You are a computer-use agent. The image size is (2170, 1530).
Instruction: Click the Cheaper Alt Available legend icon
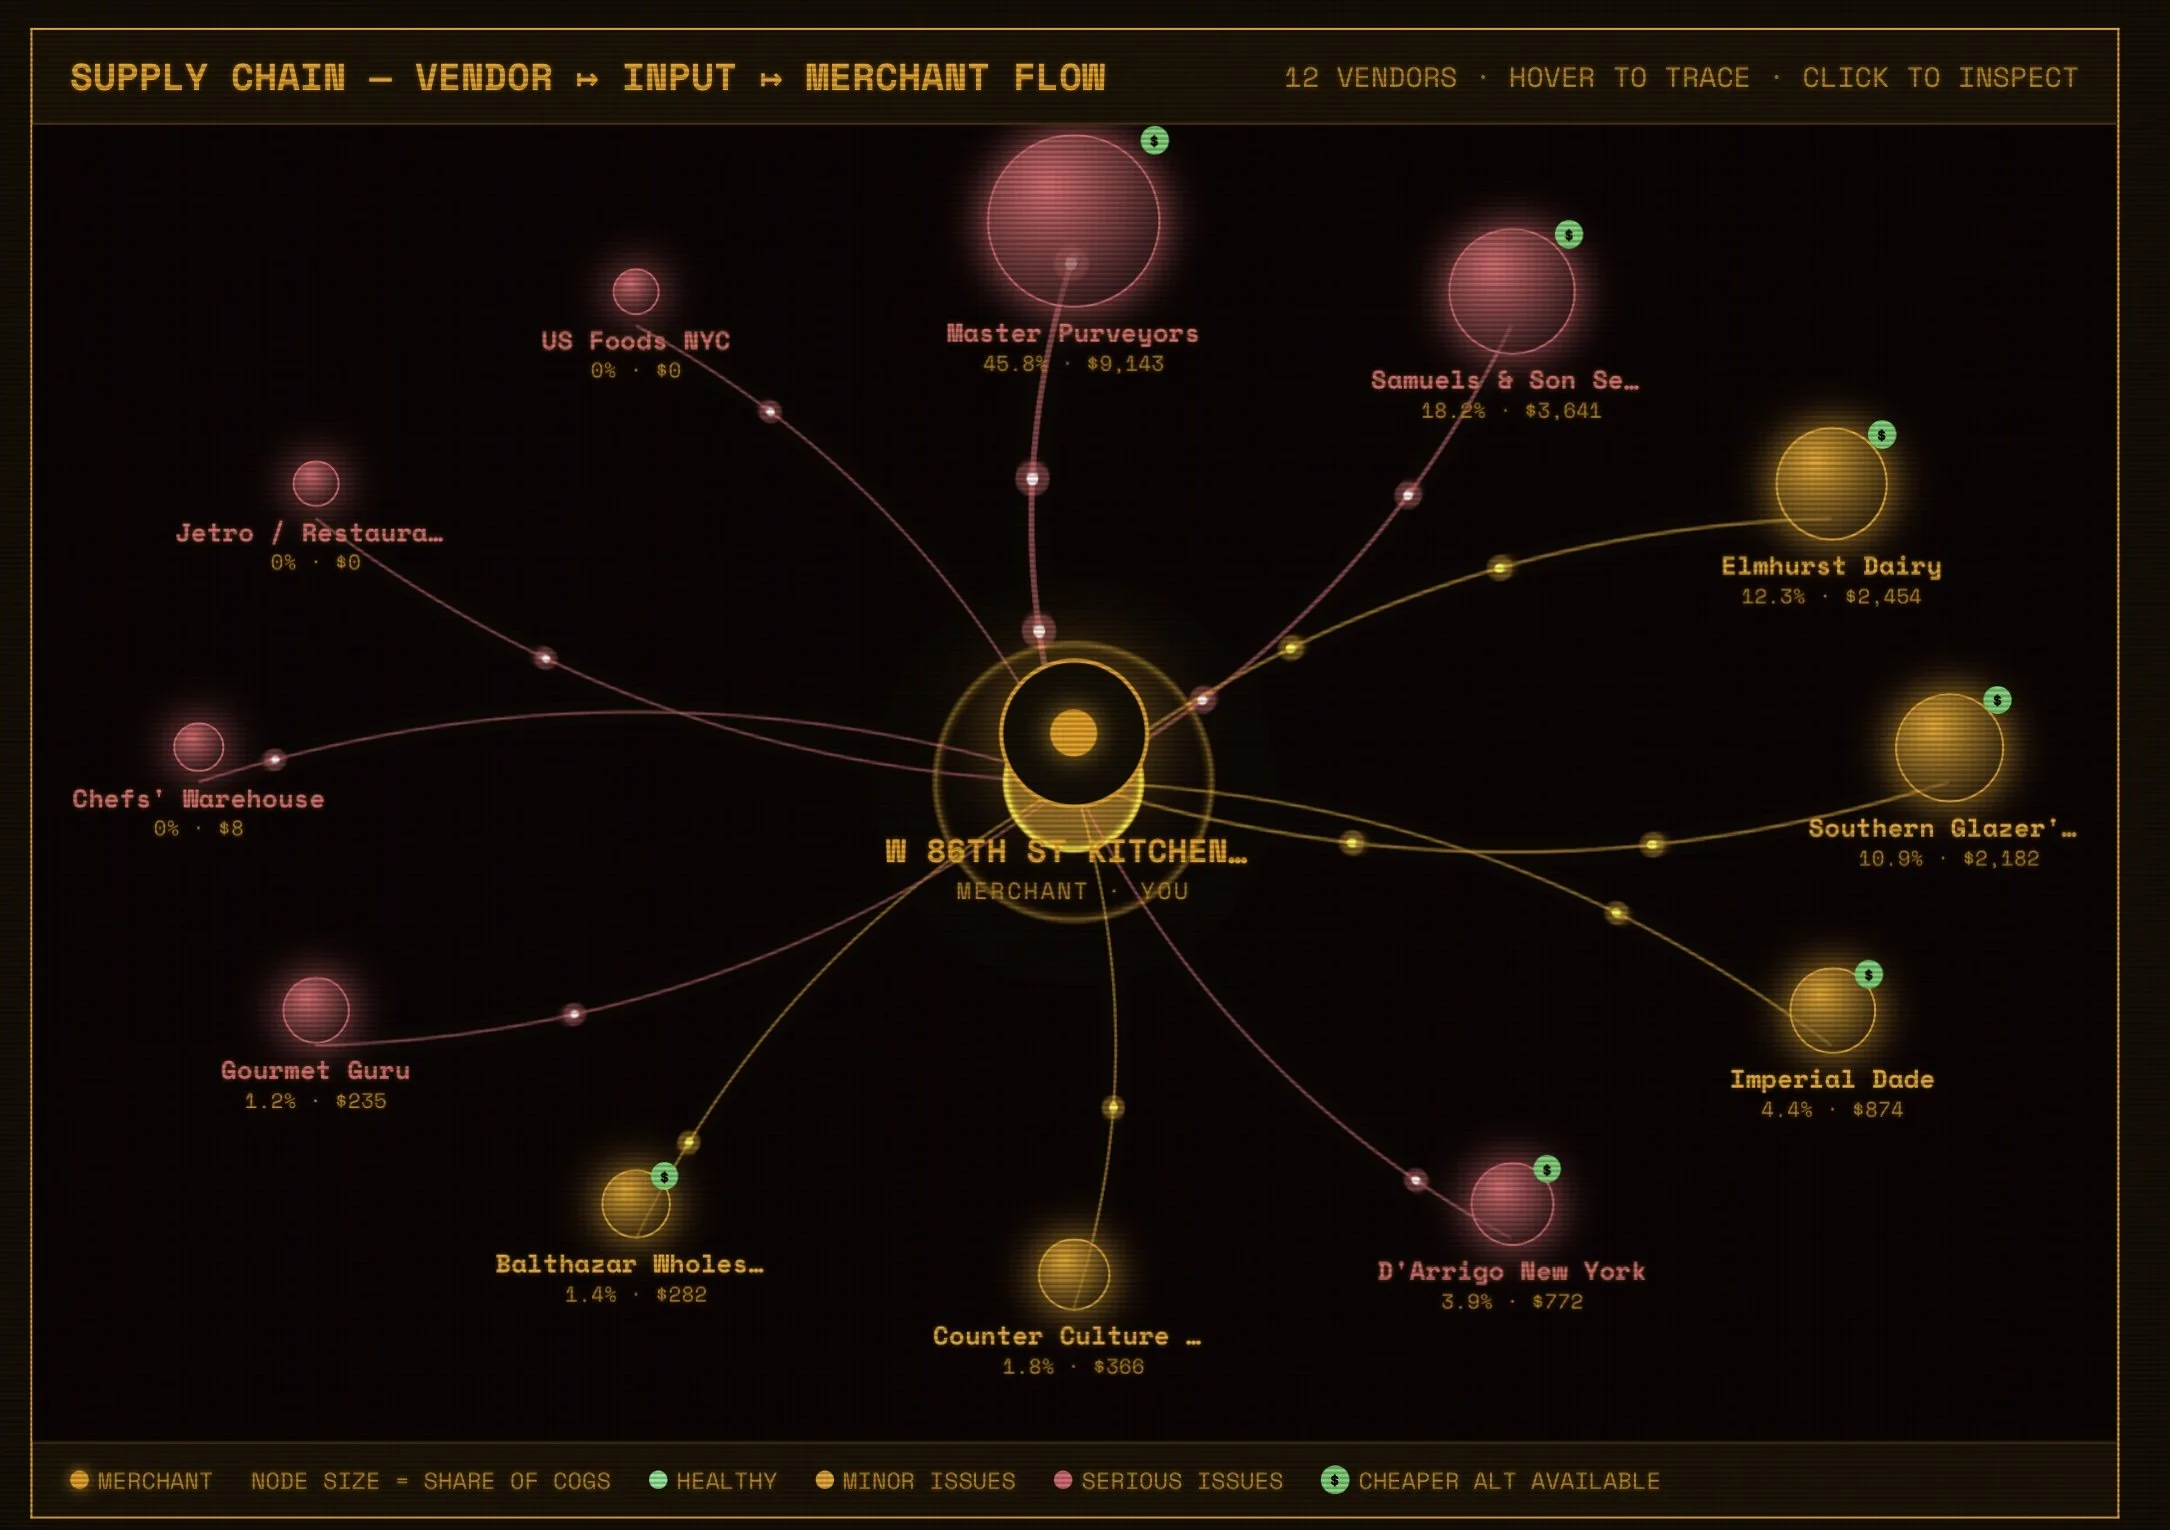coord(1334,1480)
